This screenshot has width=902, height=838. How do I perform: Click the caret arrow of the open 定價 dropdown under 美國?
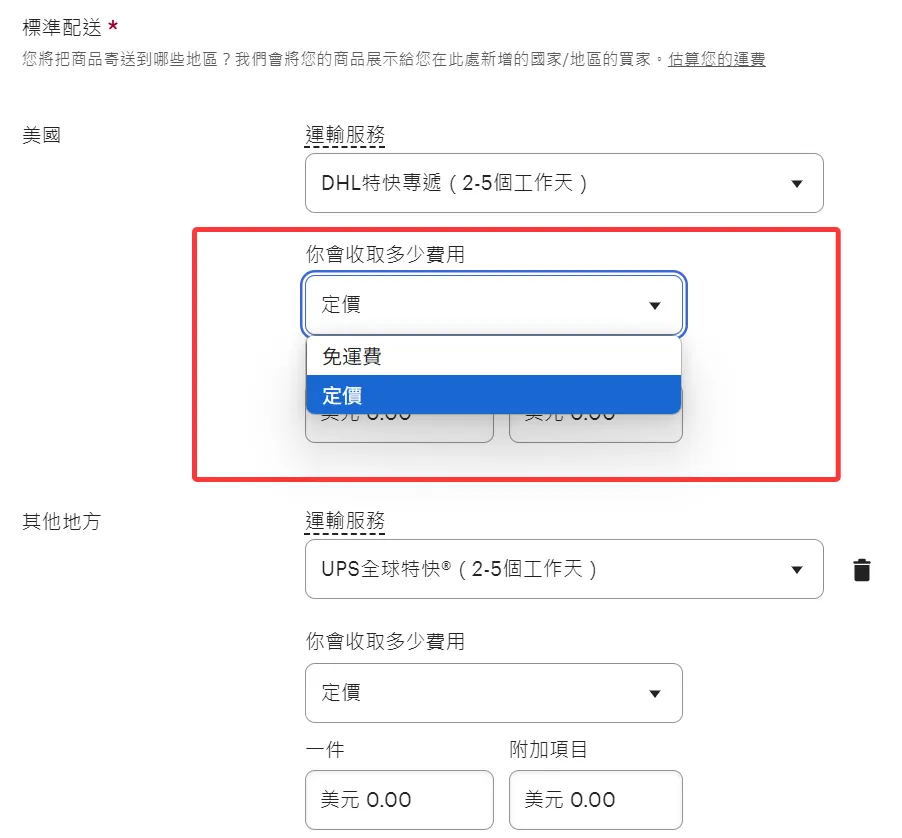(x=655, y=305)
